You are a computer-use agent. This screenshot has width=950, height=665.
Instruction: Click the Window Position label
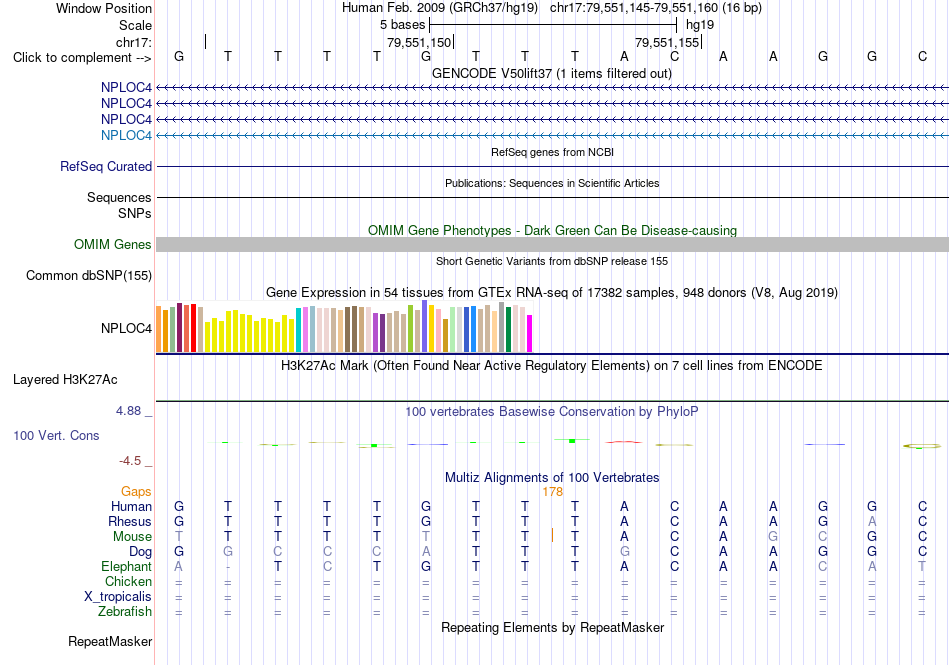point(104,8)
